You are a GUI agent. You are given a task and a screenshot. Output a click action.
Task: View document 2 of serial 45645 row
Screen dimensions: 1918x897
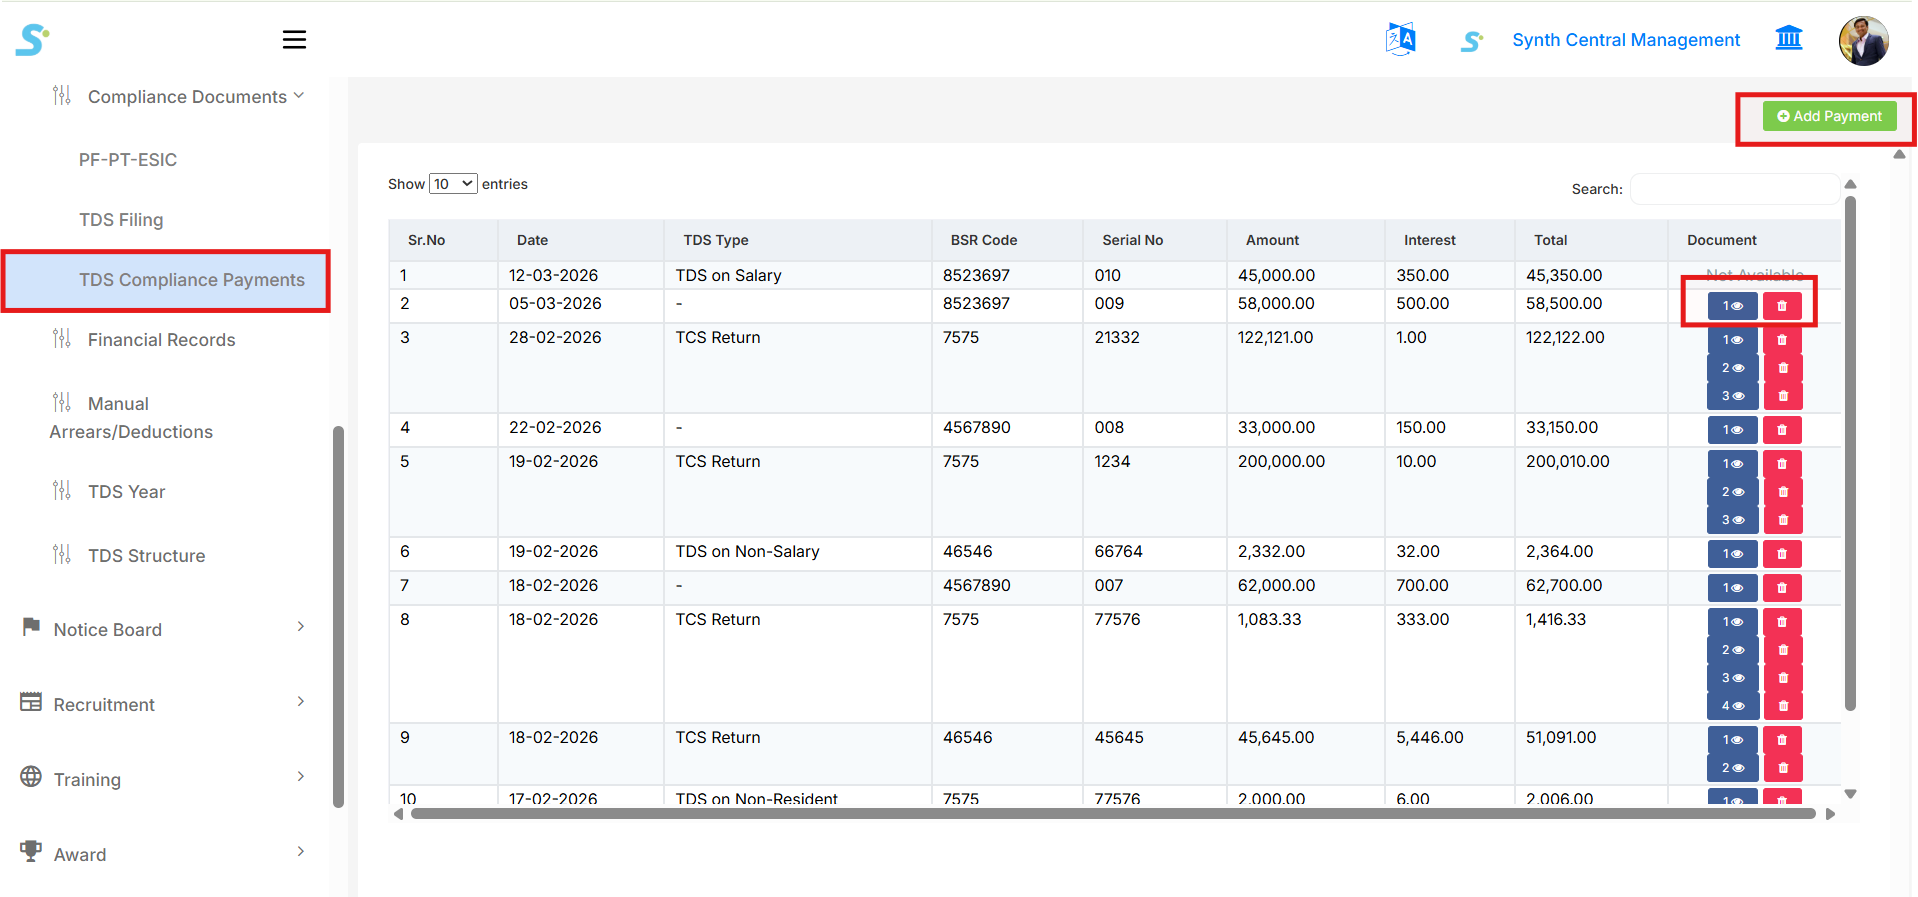[1732, 768]
